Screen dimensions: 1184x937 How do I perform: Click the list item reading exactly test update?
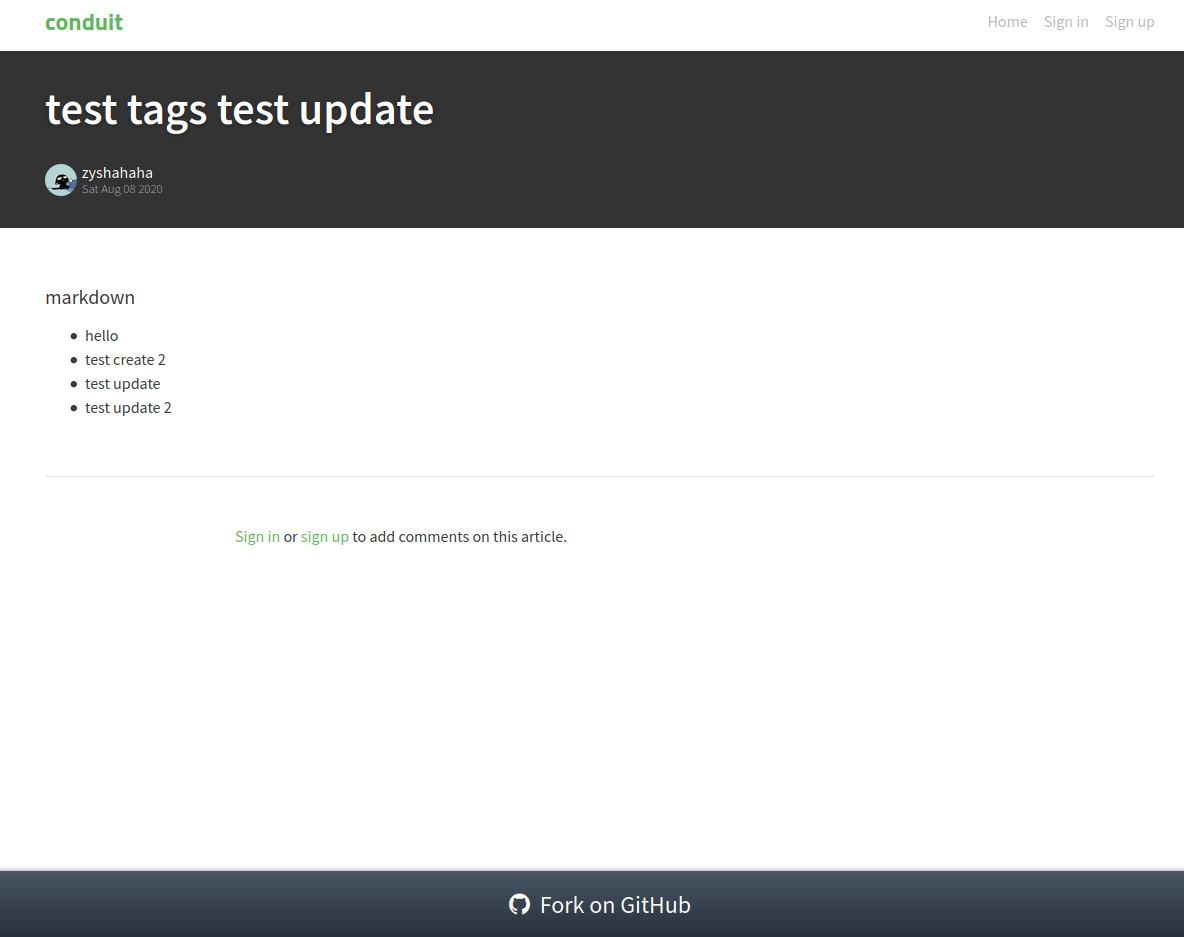(x=122, y=384)
